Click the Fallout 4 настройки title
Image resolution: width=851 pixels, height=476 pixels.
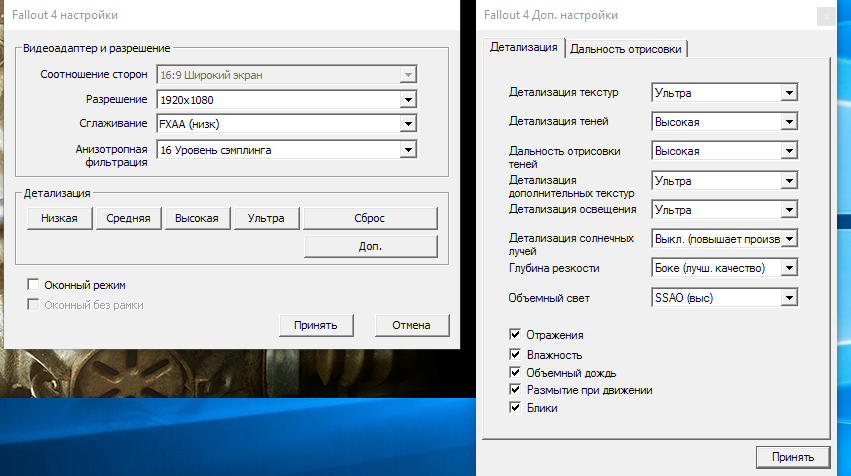coord(65,15)
